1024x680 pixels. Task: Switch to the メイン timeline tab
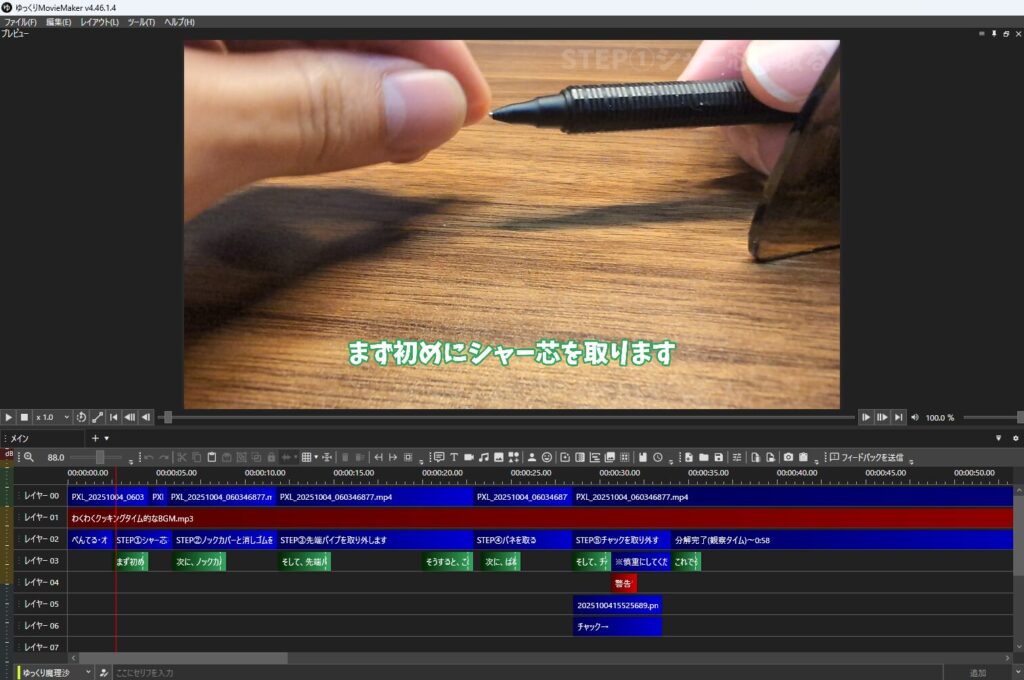pyautogui.click(x=20, y=438)
